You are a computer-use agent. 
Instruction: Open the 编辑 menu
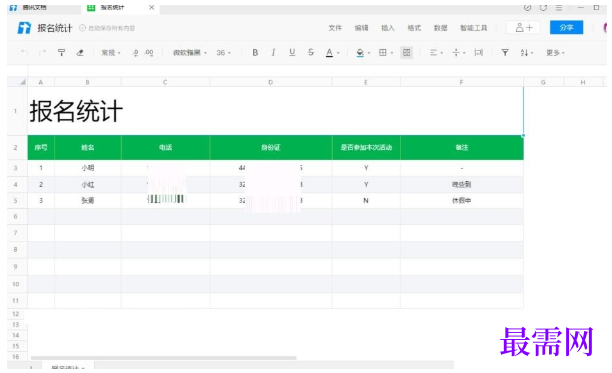click(x=361, y=28)
